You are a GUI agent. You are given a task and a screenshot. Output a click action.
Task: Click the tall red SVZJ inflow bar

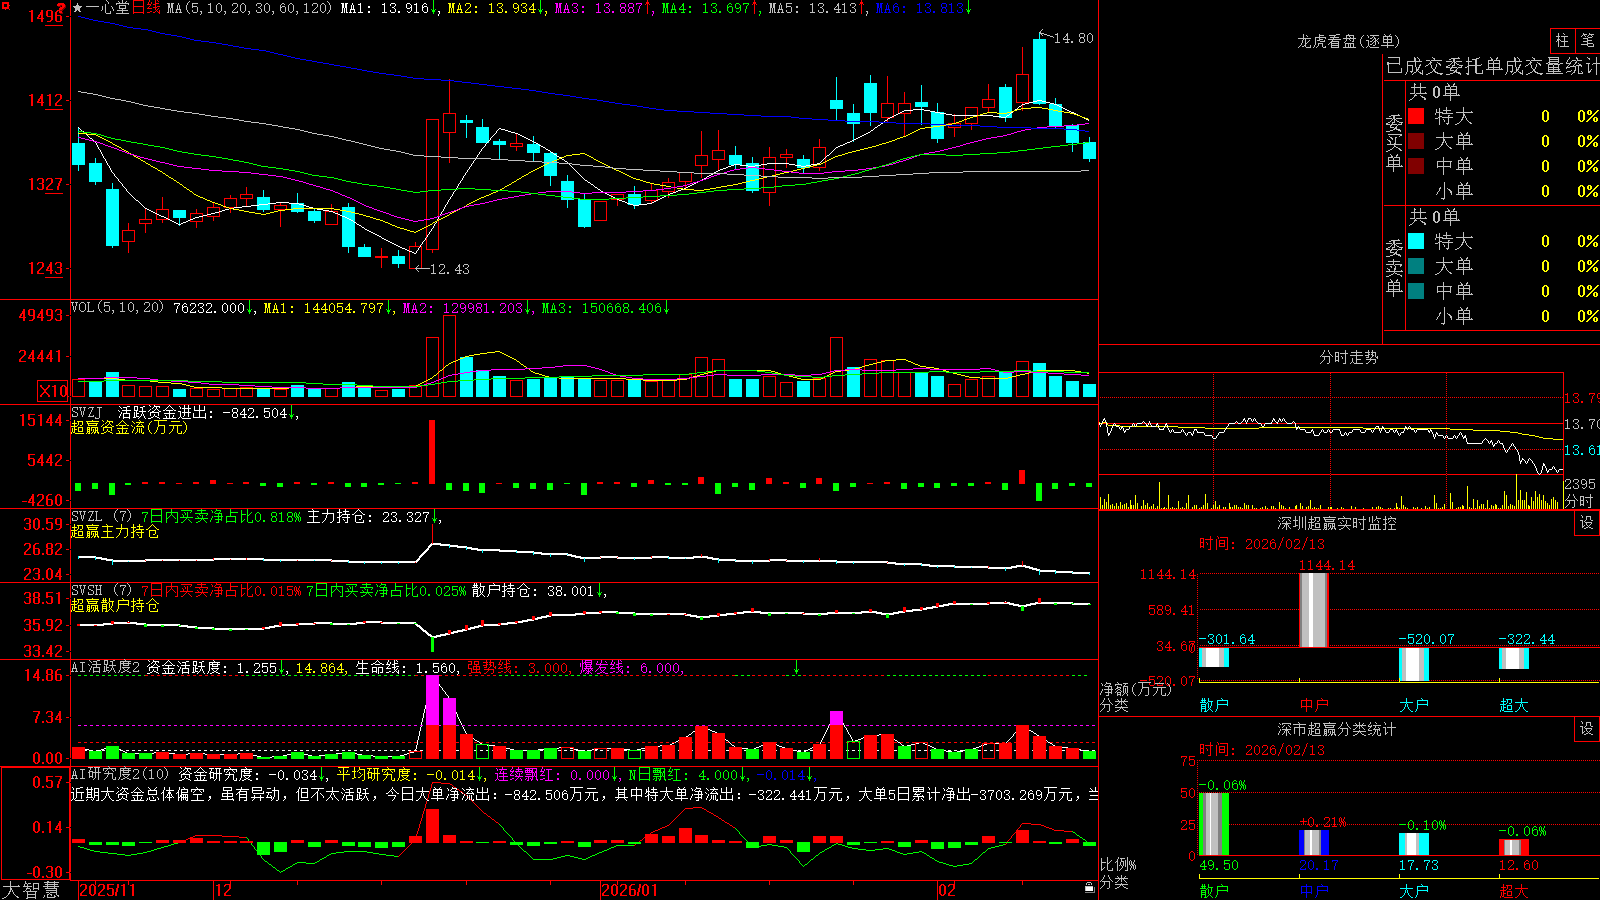coord(432,452)
